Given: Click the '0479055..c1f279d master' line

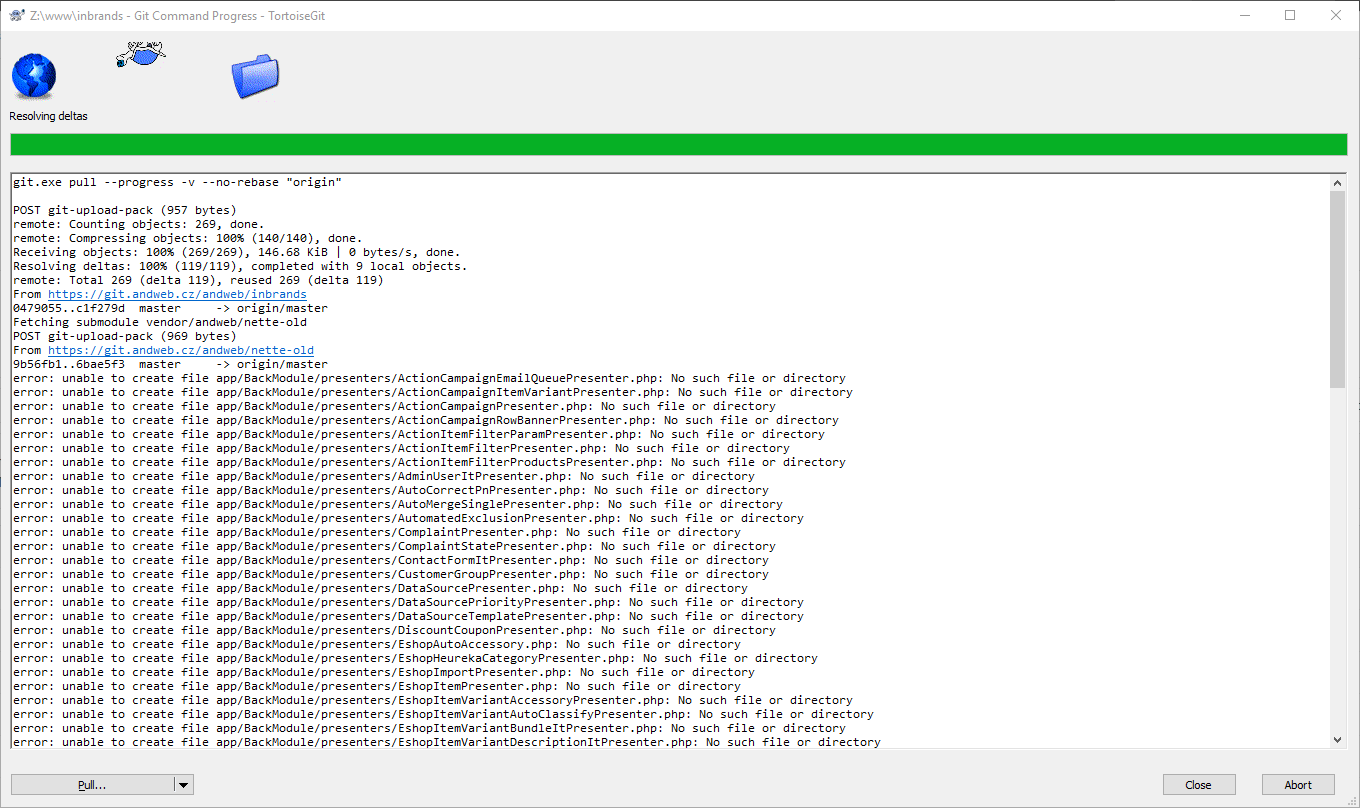Looking at the screenshot, I should pos(170,309).
